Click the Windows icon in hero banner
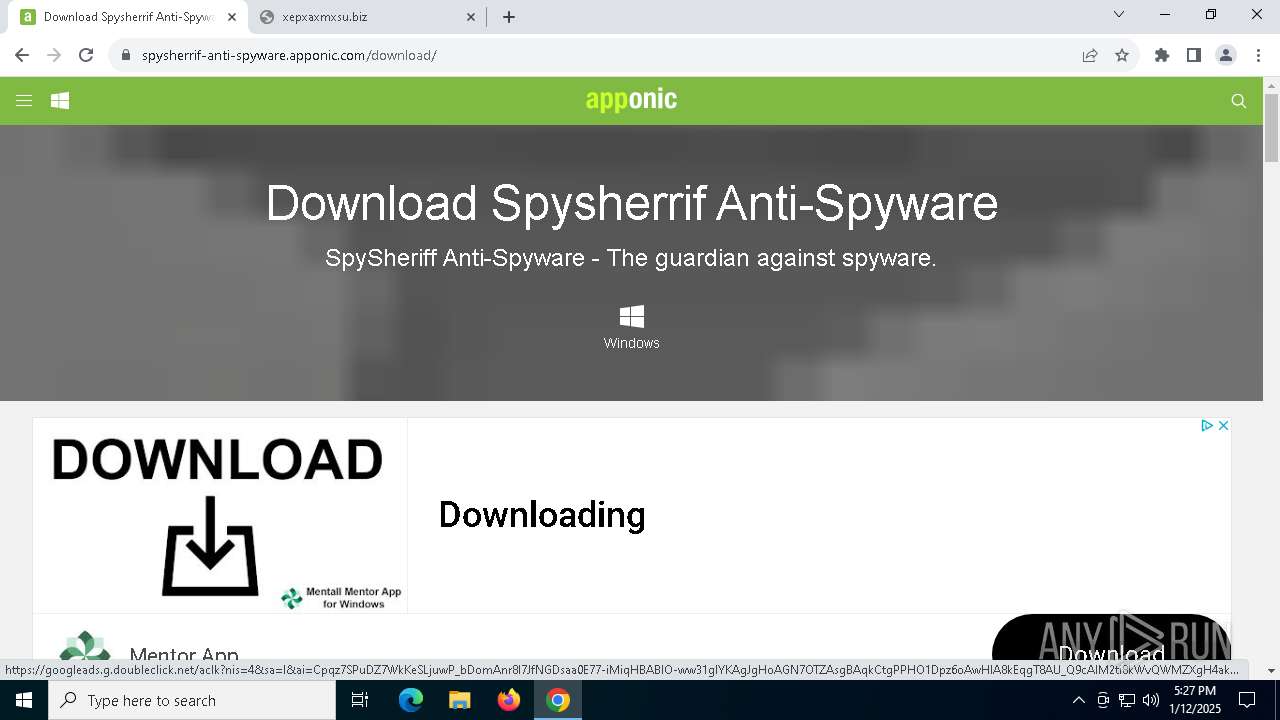Screen dimensions: 1280x720 point(632,317)
